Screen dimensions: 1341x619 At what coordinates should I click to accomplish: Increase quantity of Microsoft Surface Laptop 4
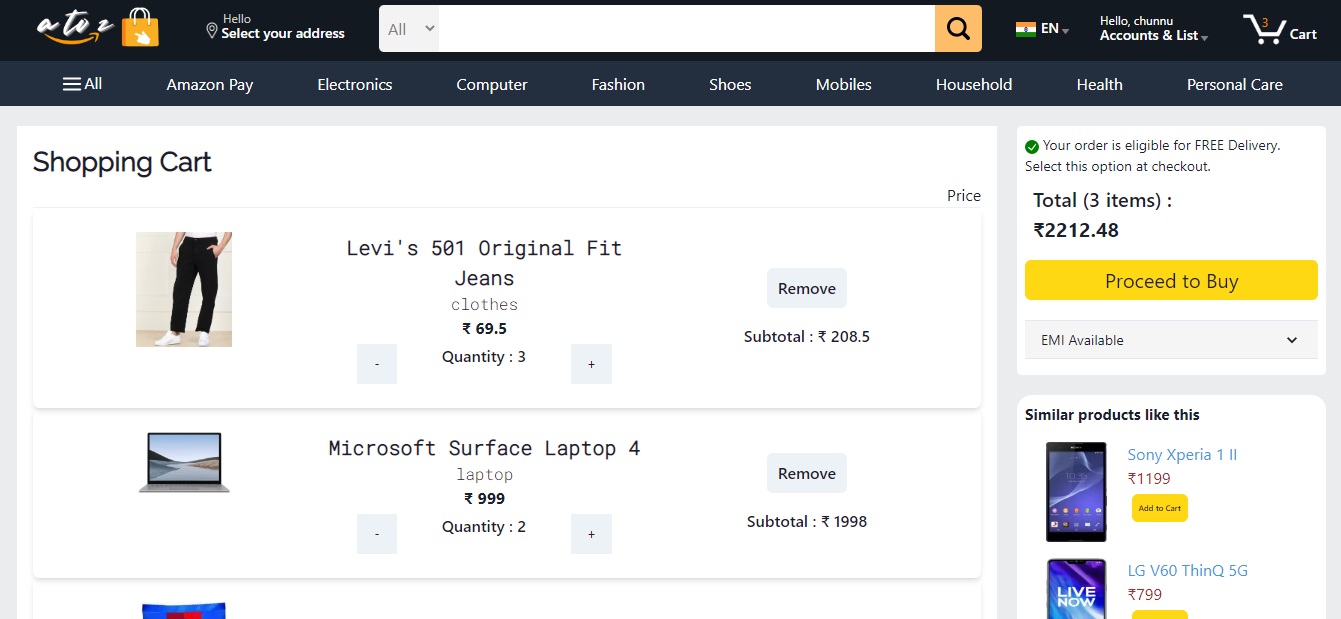591,534
